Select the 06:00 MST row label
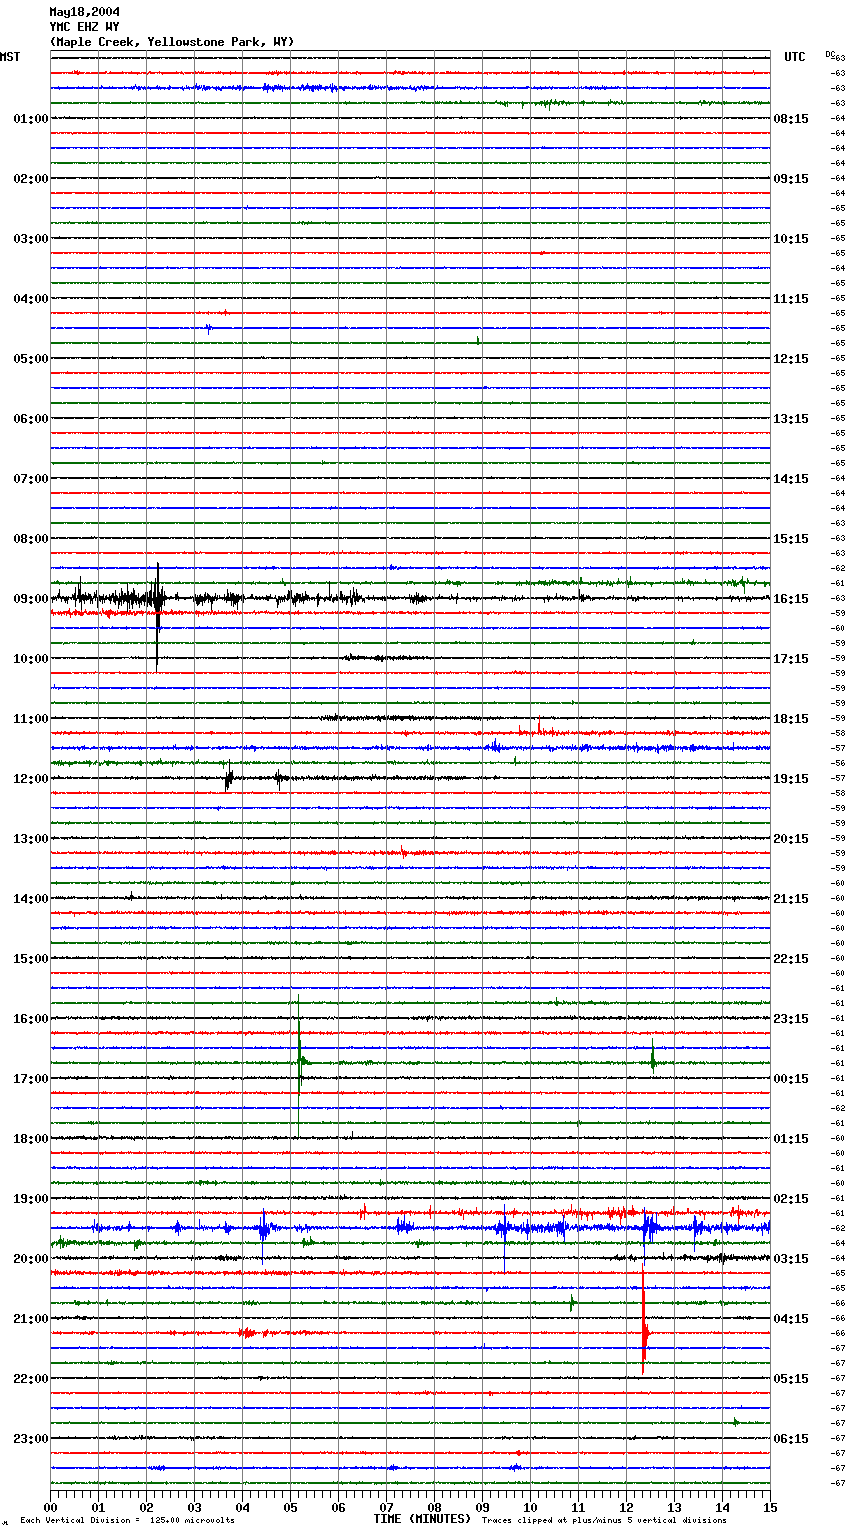850x1534 pixels. click(x=31, y=419)
